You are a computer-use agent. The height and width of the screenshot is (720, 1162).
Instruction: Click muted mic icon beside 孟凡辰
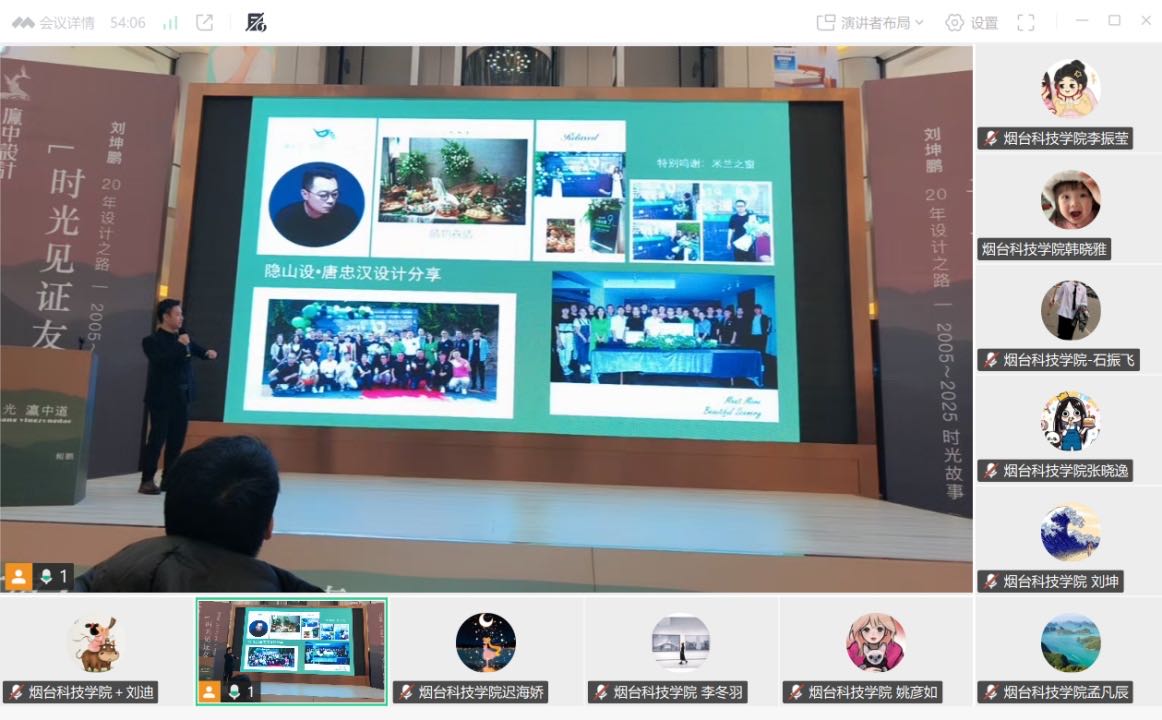[x=991, y=693]
